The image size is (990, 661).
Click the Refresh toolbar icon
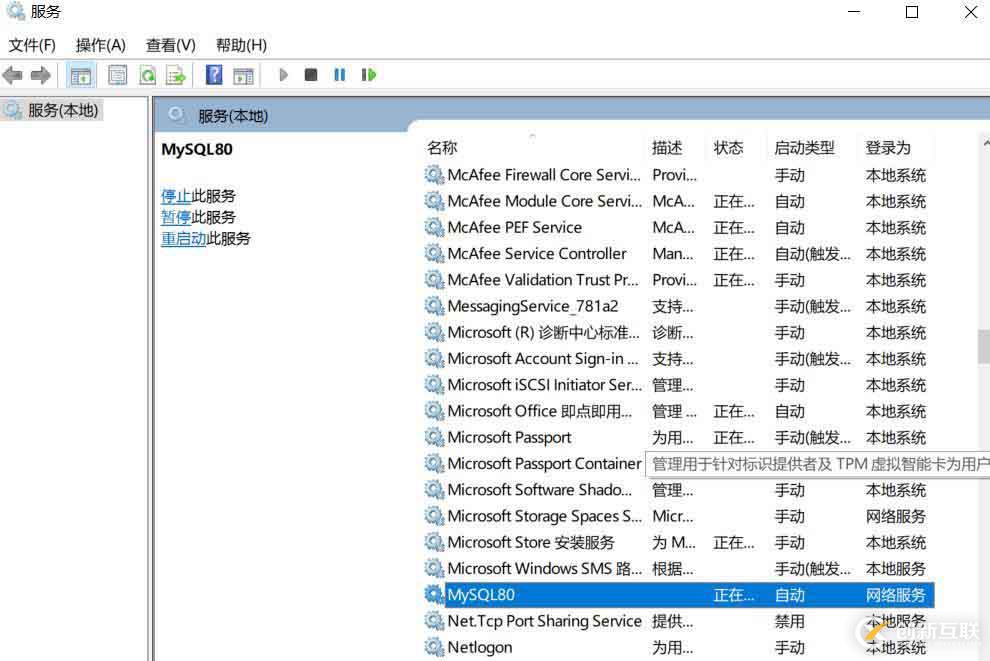click(147, 76)
